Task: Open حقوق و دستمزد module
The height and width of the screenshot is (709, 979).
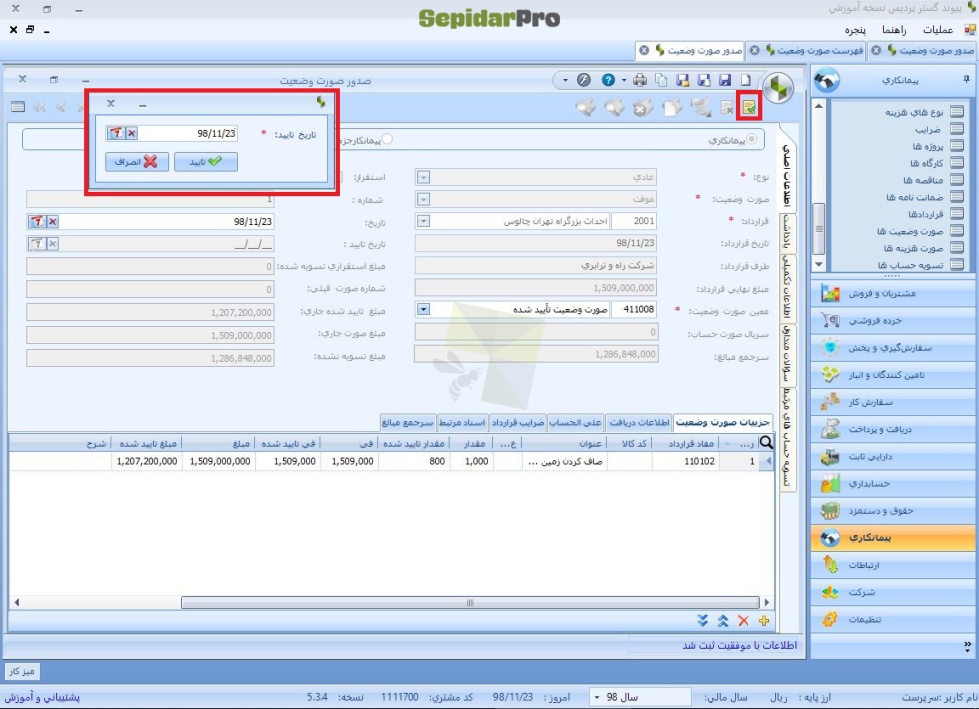Action: click(x=894, y=511)
